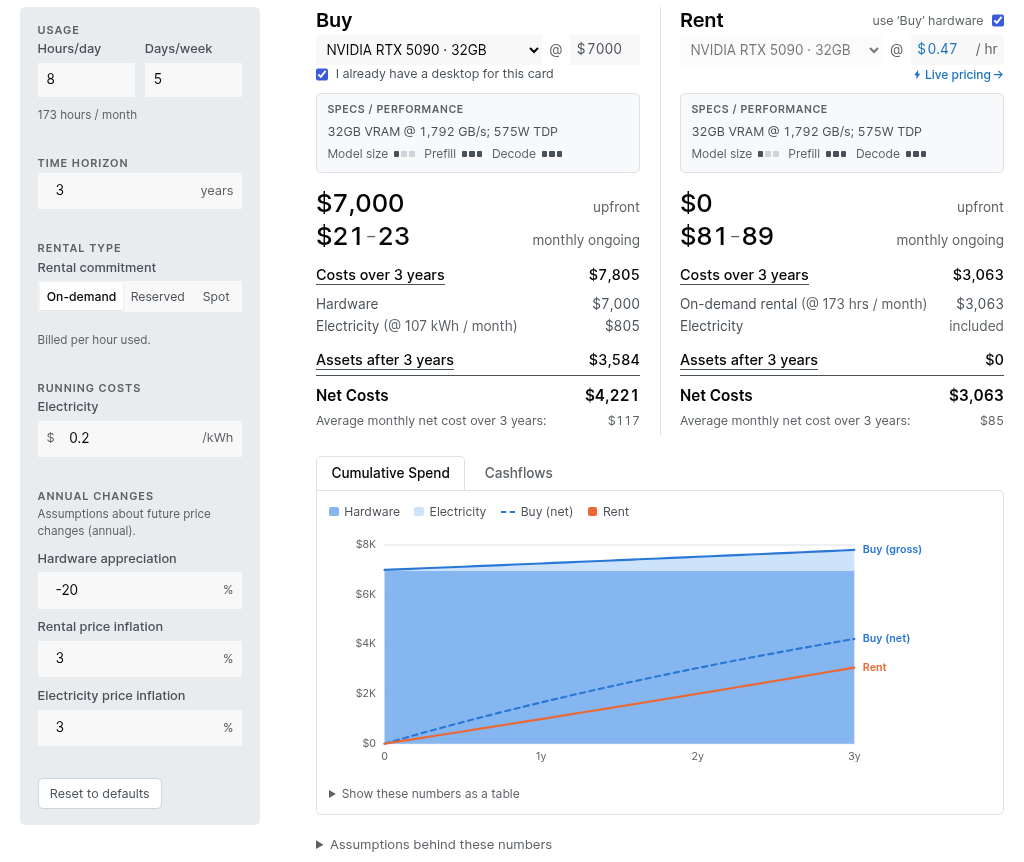This screenshot has height=862, width=1024.
Task: Click the Buy (net) dashed legend marker
Action: click(508, 512)
